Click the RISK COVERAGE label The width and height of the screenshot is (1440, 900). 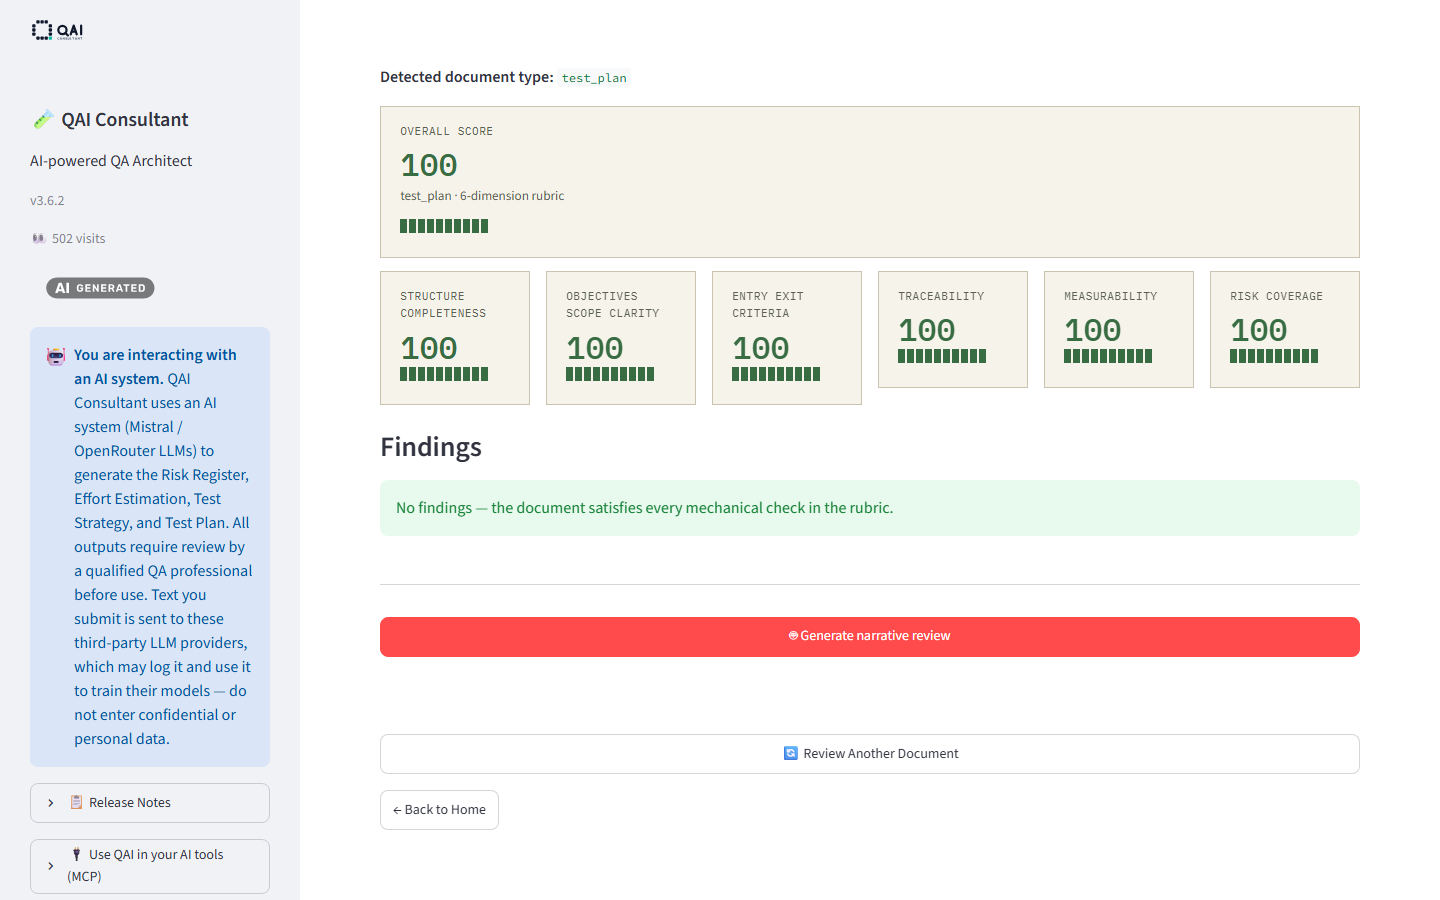click(1276, 297)
